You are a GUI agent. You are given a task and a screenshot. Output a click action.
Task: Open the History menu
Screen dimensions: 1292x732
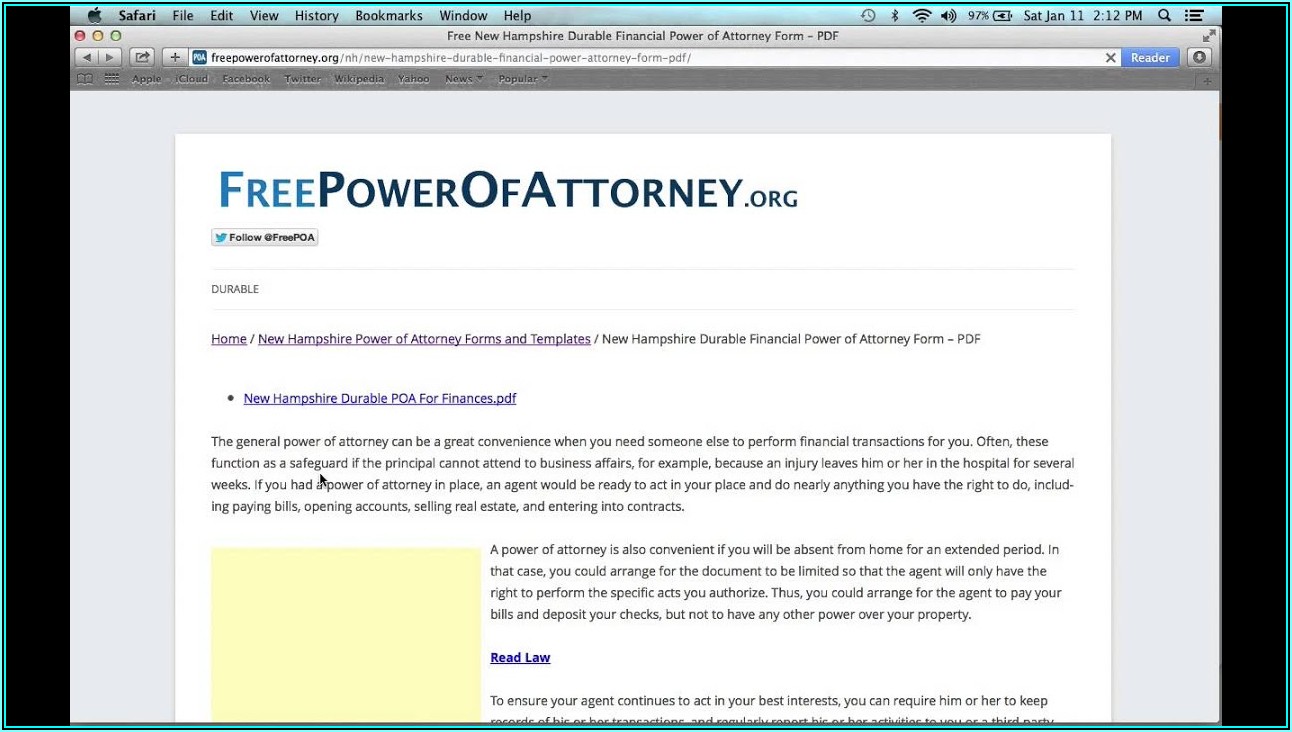[316, 16]
